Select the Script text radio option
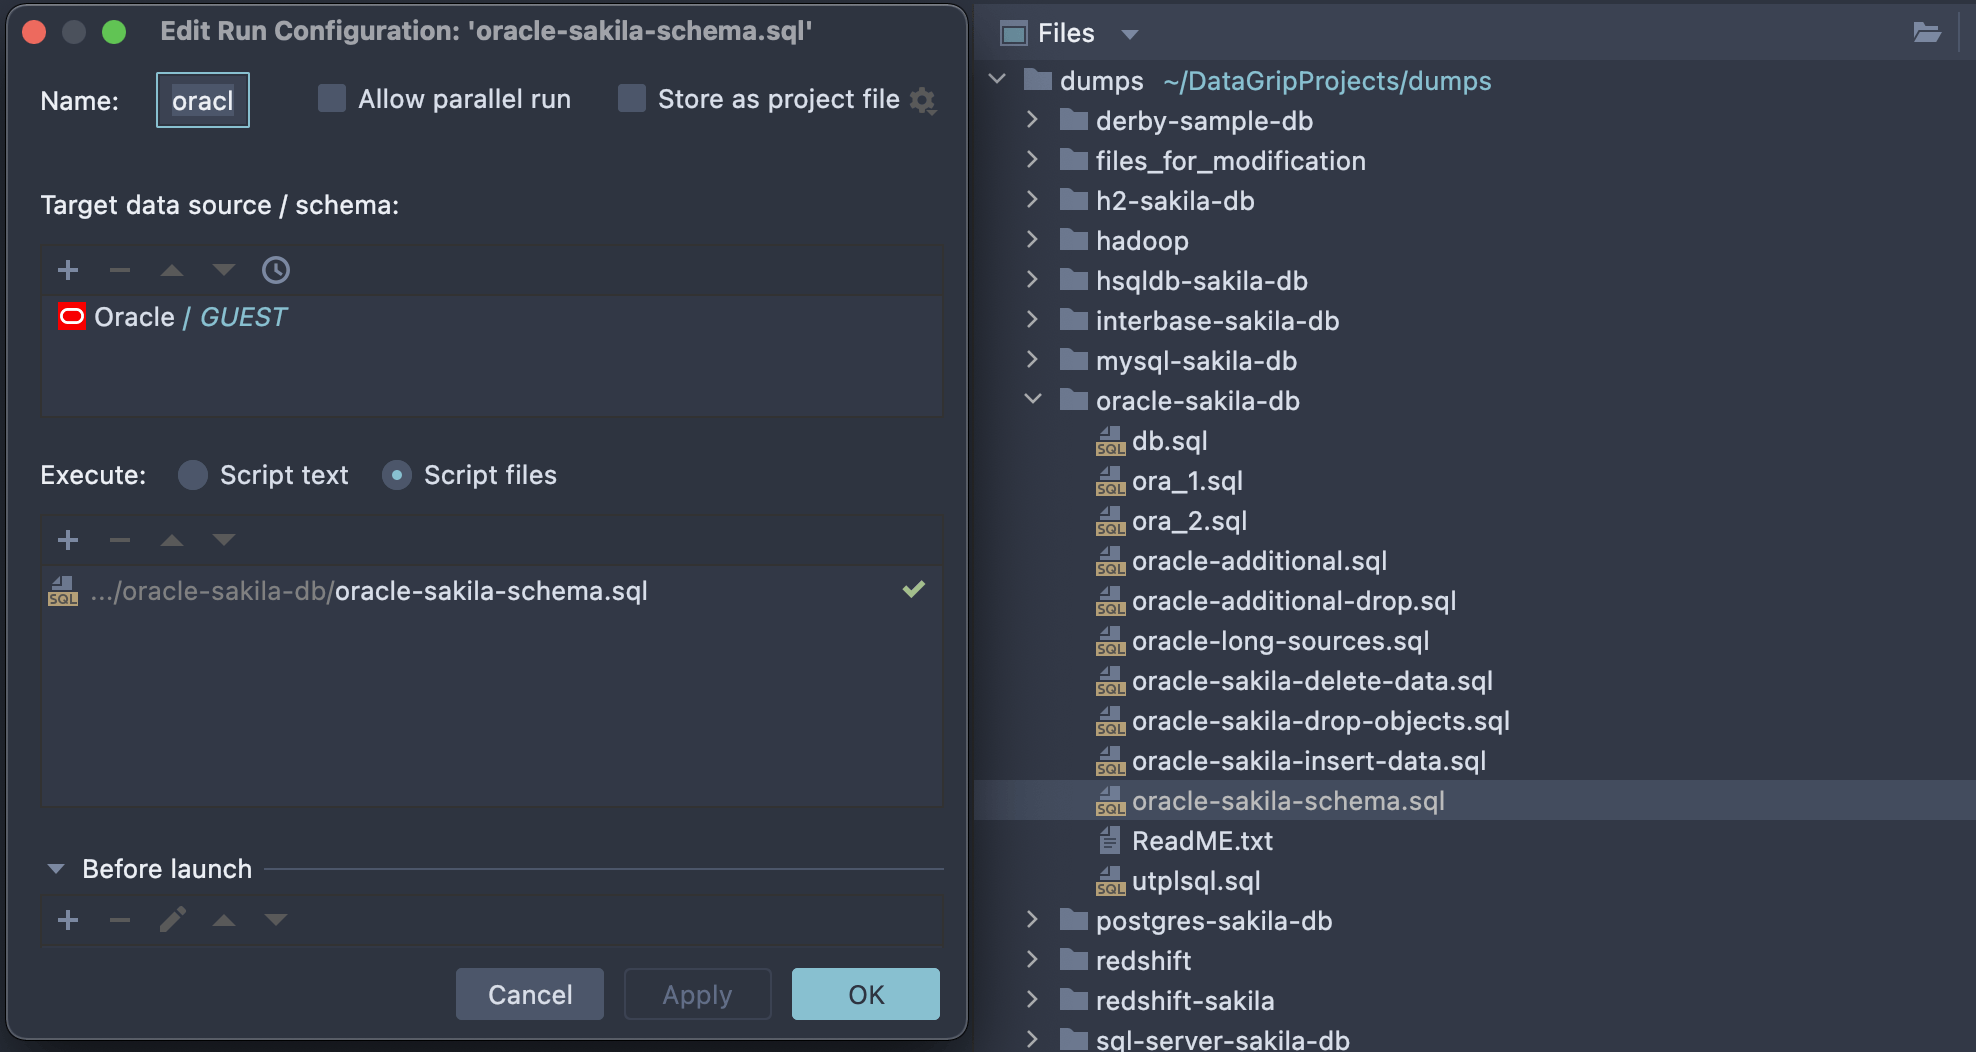Screen dimensions: 1976x1052 point(193,475)
